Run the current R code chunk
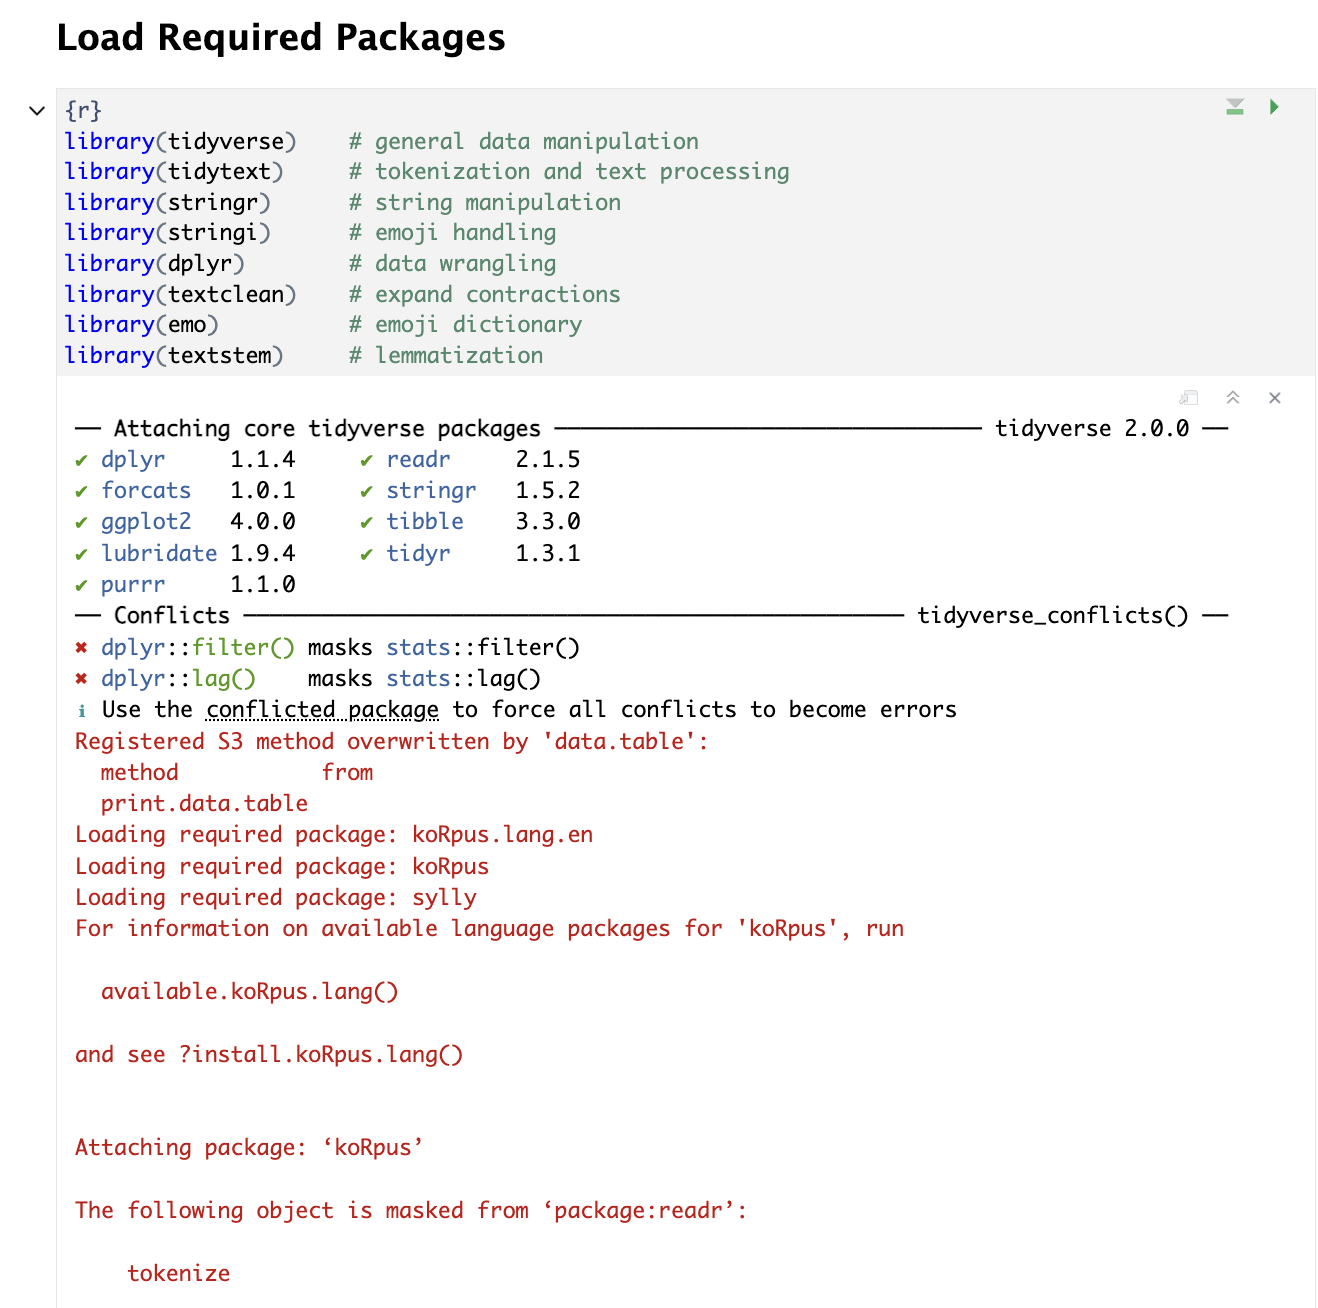Viewport: 1318px width, 1308px height. [1274, 107]
